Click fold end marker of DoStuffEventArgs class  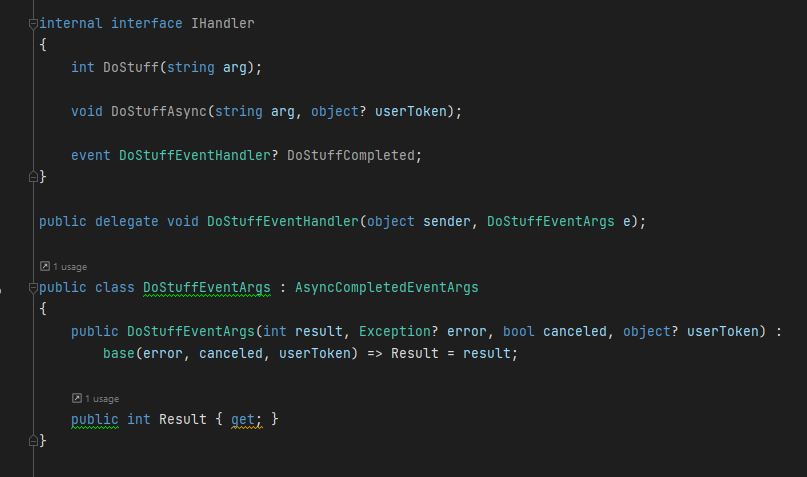(33, 441)
